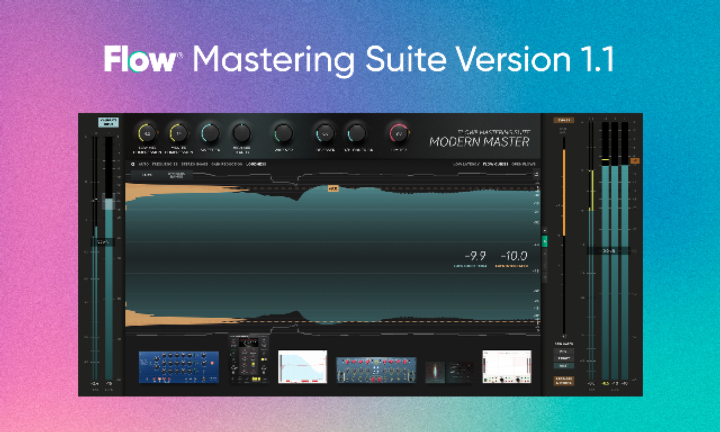The height and width of the screenshot is (432, 720).
Task: Open the blue-grey plugin with red knobs thumbnail
Action: (x=376, y=370)
